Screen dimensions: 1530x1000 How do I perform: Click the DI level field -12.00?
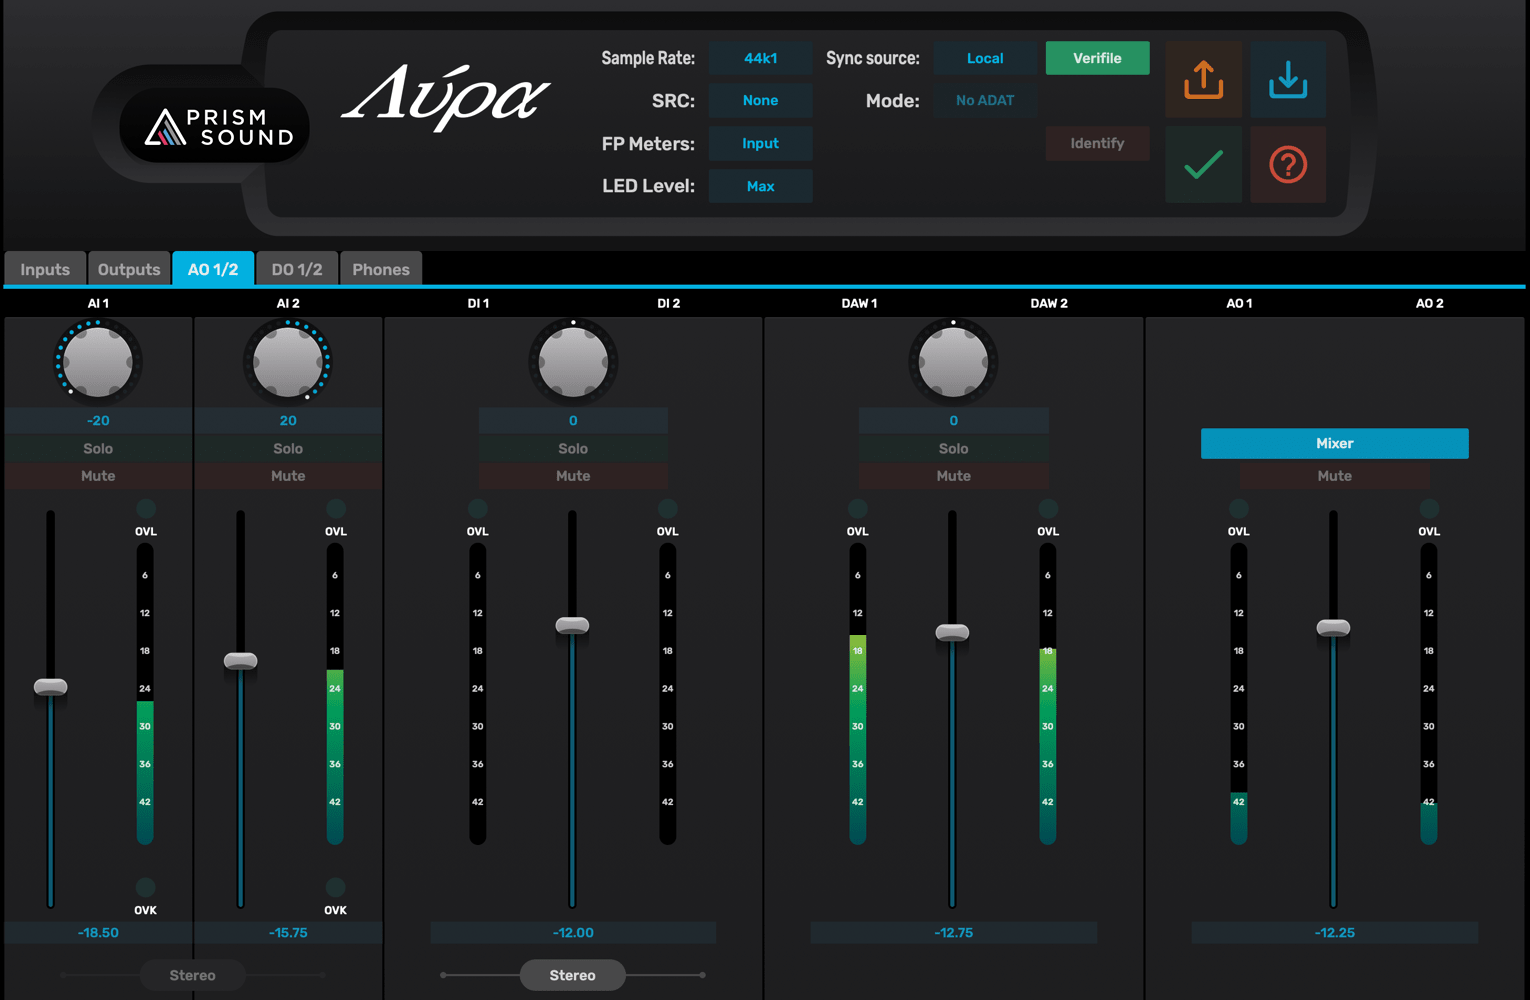[x=573, y=932]
